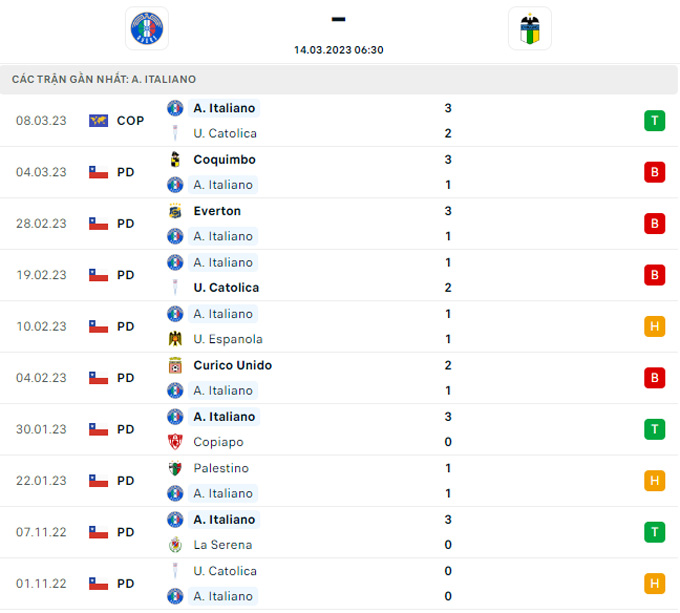The width and height of the screenshot is (680, 613).
Task: Click the A. Italiano club crest at top
Action: 147,28
